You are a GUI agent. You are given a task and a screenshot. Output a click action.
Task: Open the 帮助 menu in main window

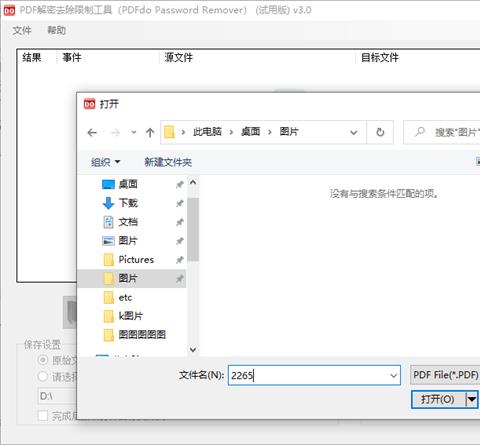point(56,30)
